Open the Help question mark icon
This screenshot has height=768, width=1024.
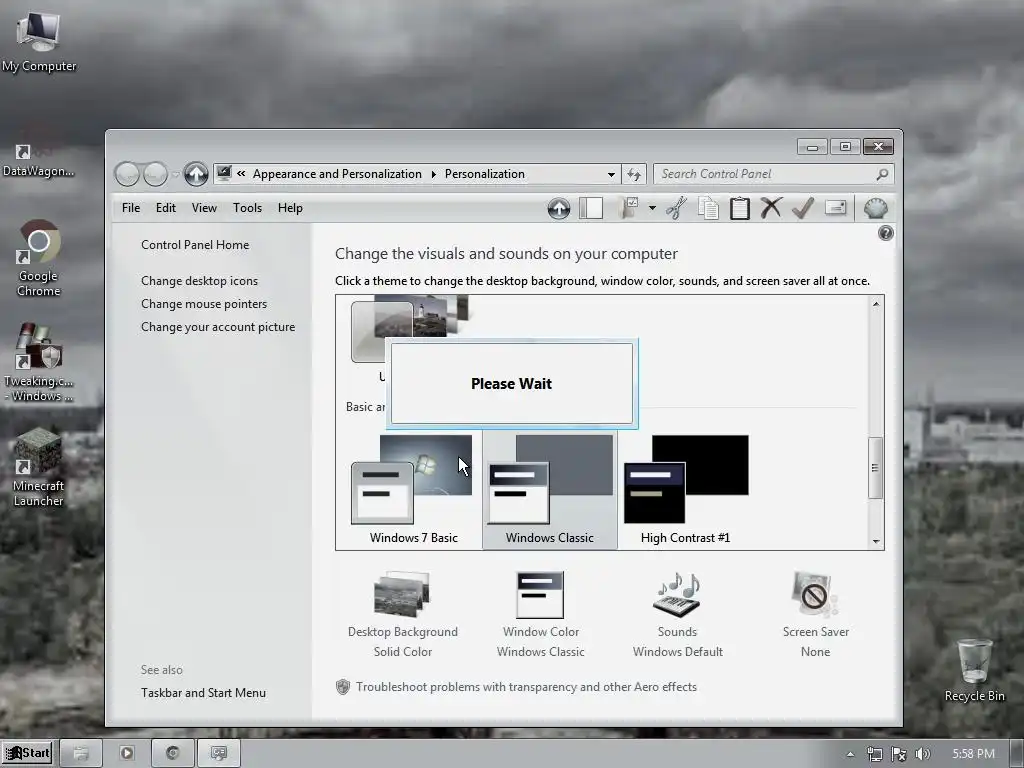coord(886,233)
